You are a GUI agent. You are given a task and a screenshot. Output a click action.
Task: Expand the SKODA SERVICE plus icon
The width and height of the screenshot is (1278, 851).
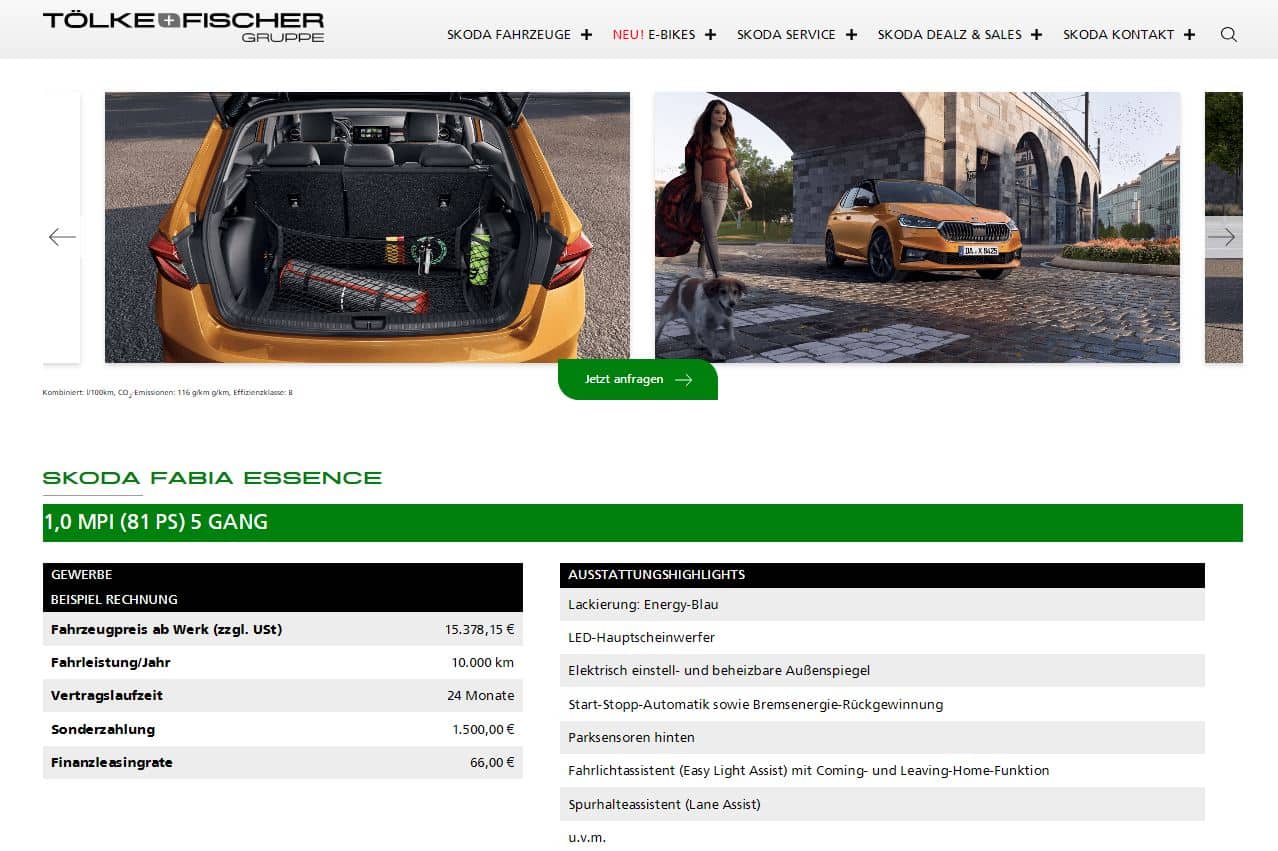[x=852, y=34]
